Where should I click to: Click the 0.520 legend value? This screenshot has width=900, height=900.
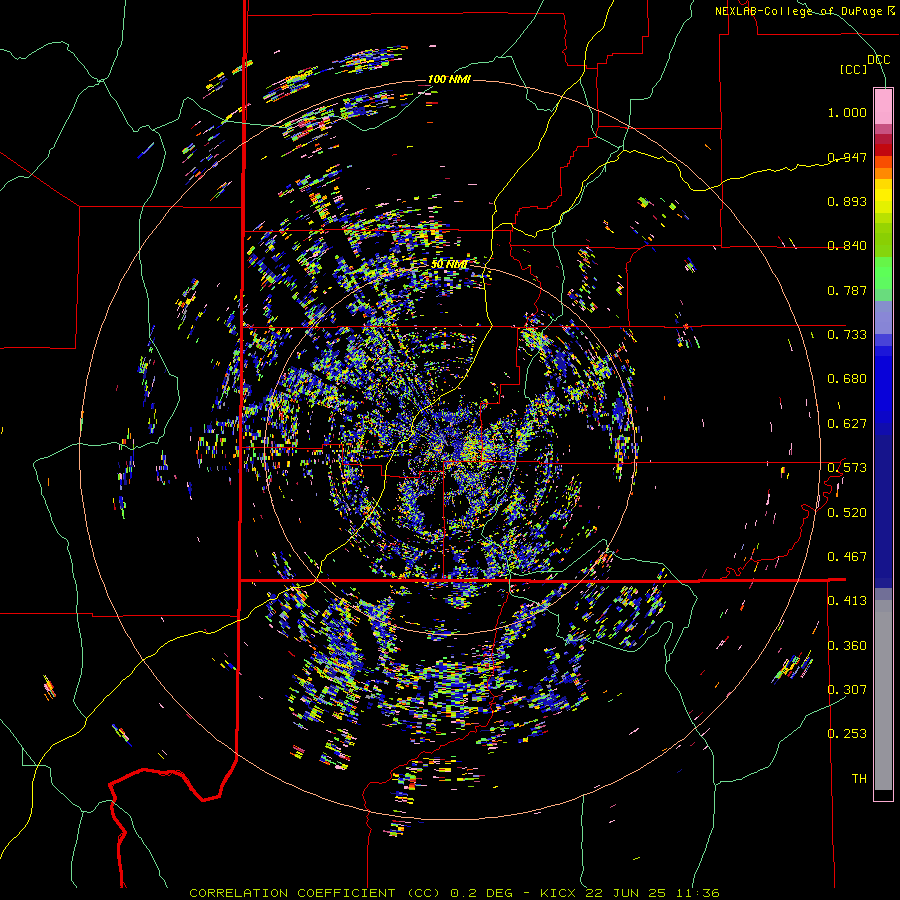pyautogui.click(x=847, y=513)
